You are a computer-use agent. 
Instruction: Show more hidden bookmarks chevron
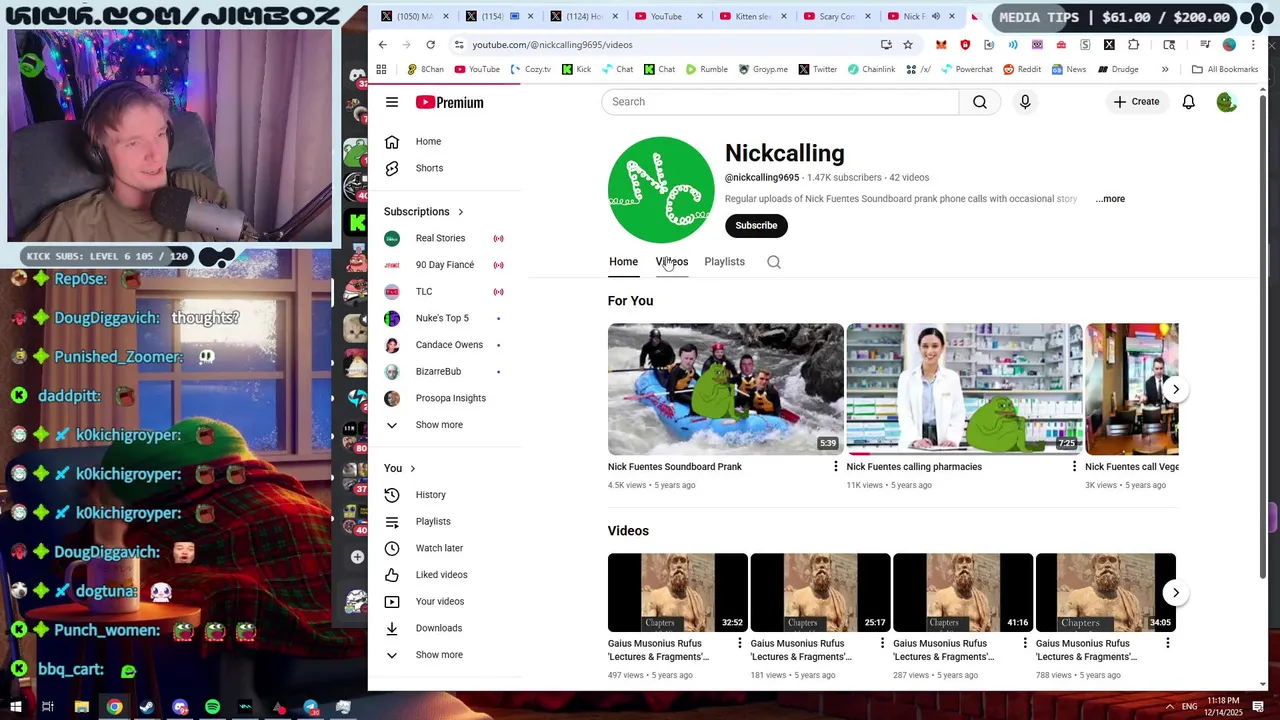(1165, 69)
